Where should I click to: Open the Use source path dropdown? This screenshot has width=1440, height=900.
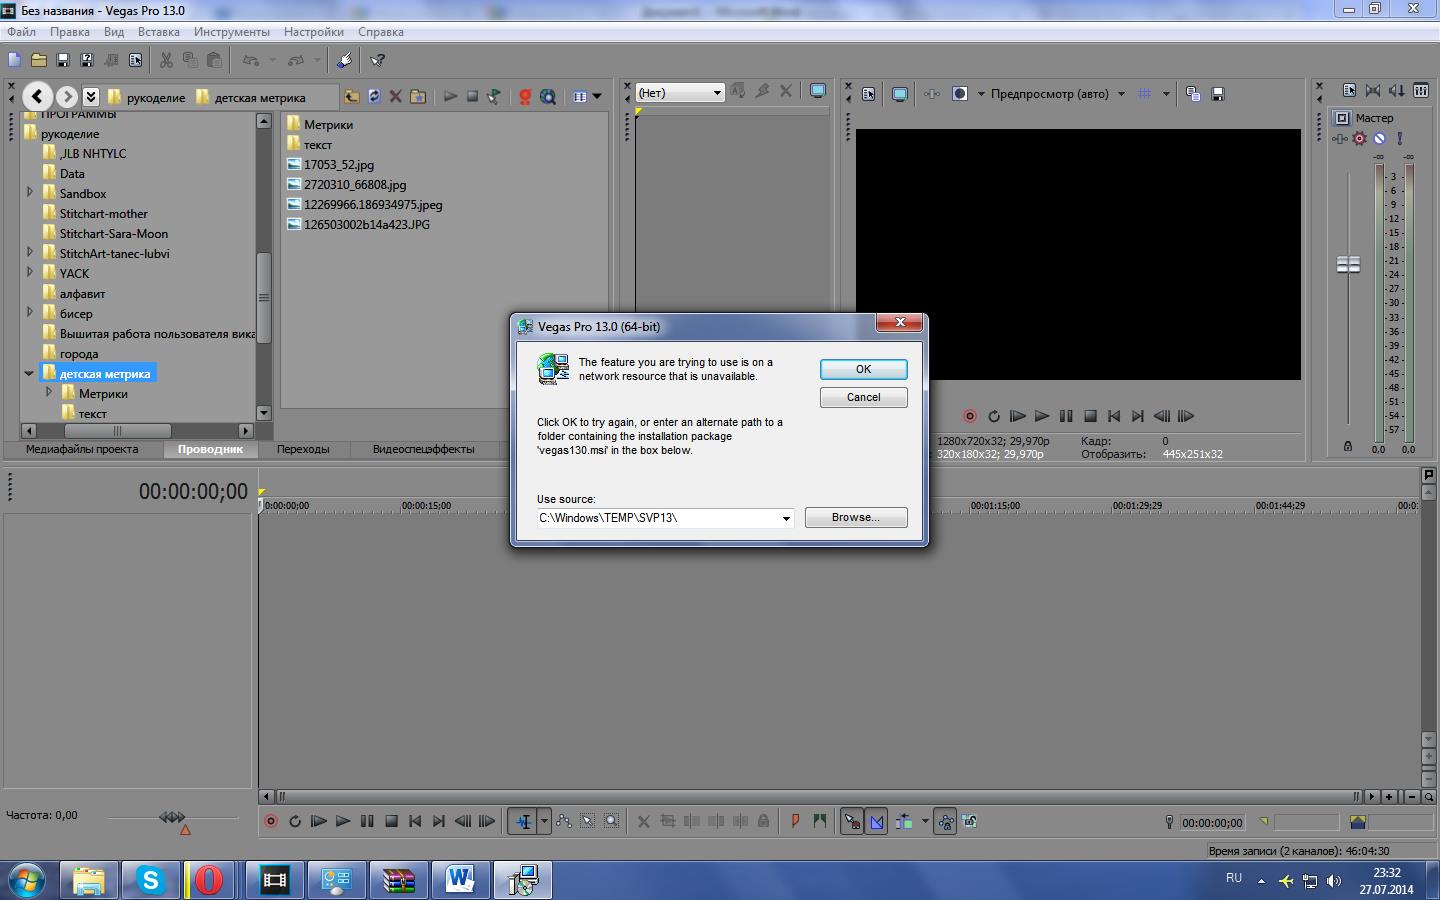786,518
